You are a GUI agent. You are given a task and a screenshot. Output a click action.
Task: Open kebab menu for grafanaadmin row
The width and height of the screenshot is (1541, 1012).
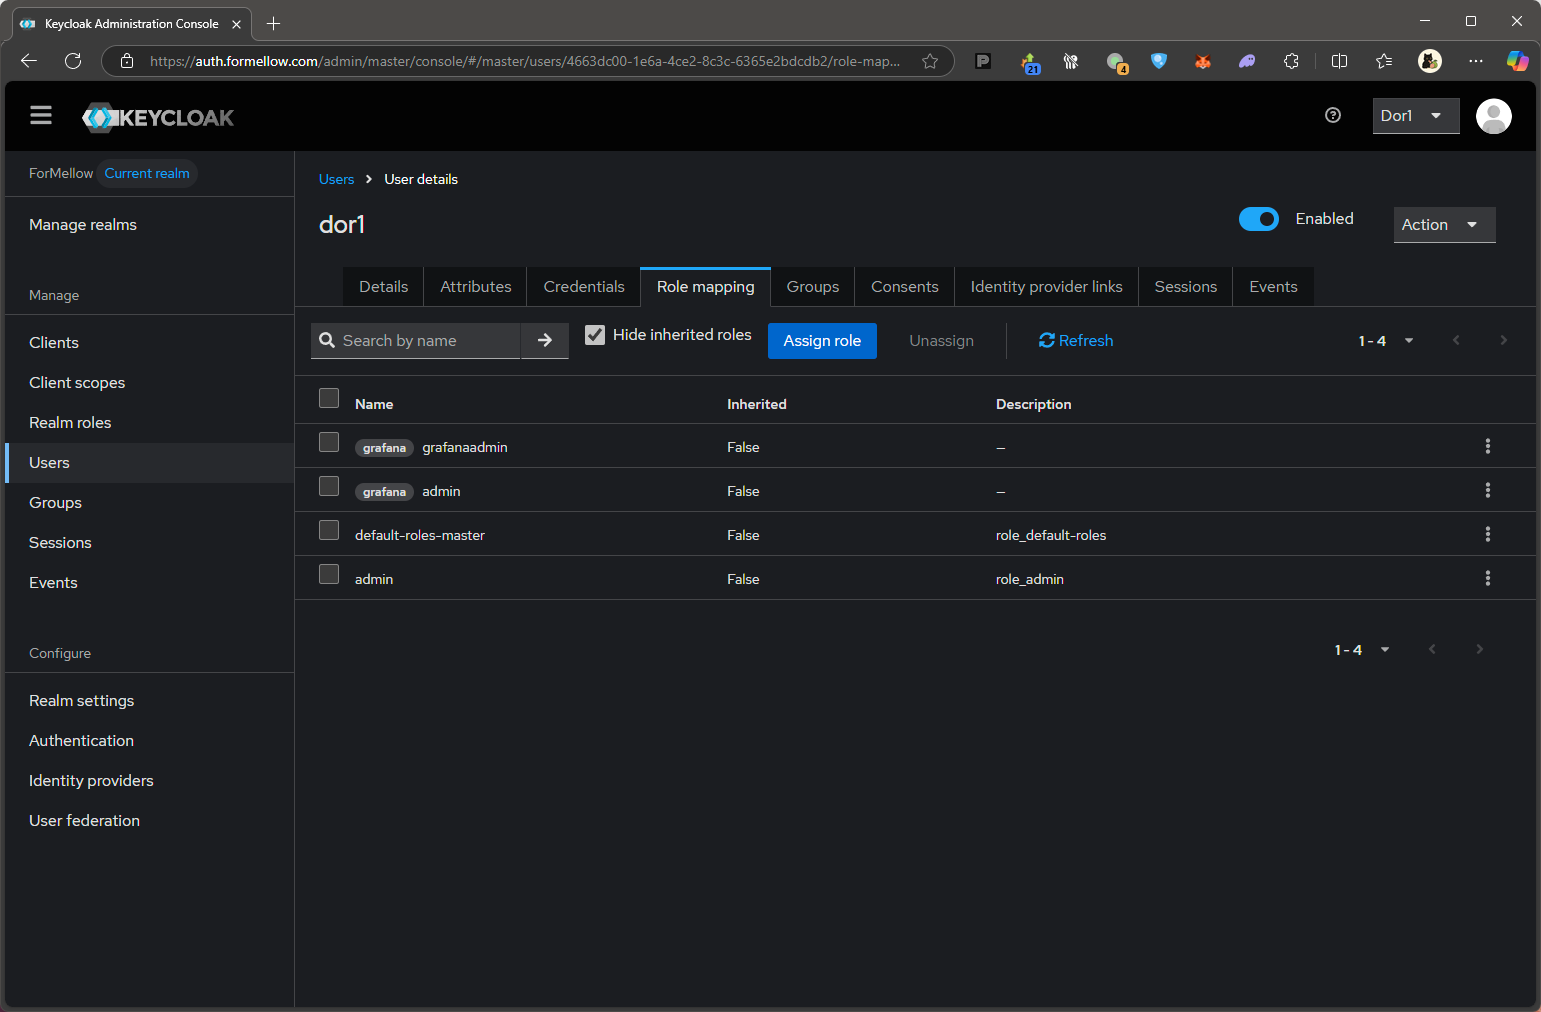[1488, 446]
